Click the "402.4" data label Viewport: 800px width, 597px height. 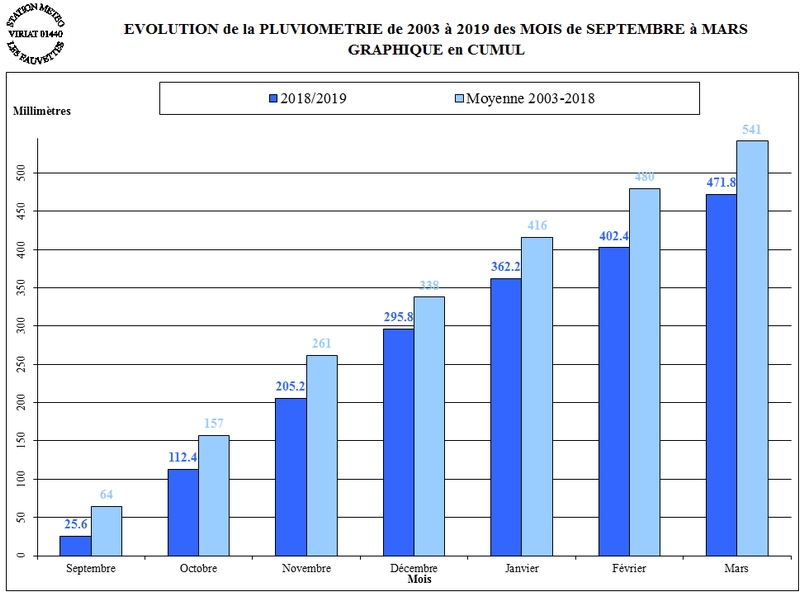614,236
